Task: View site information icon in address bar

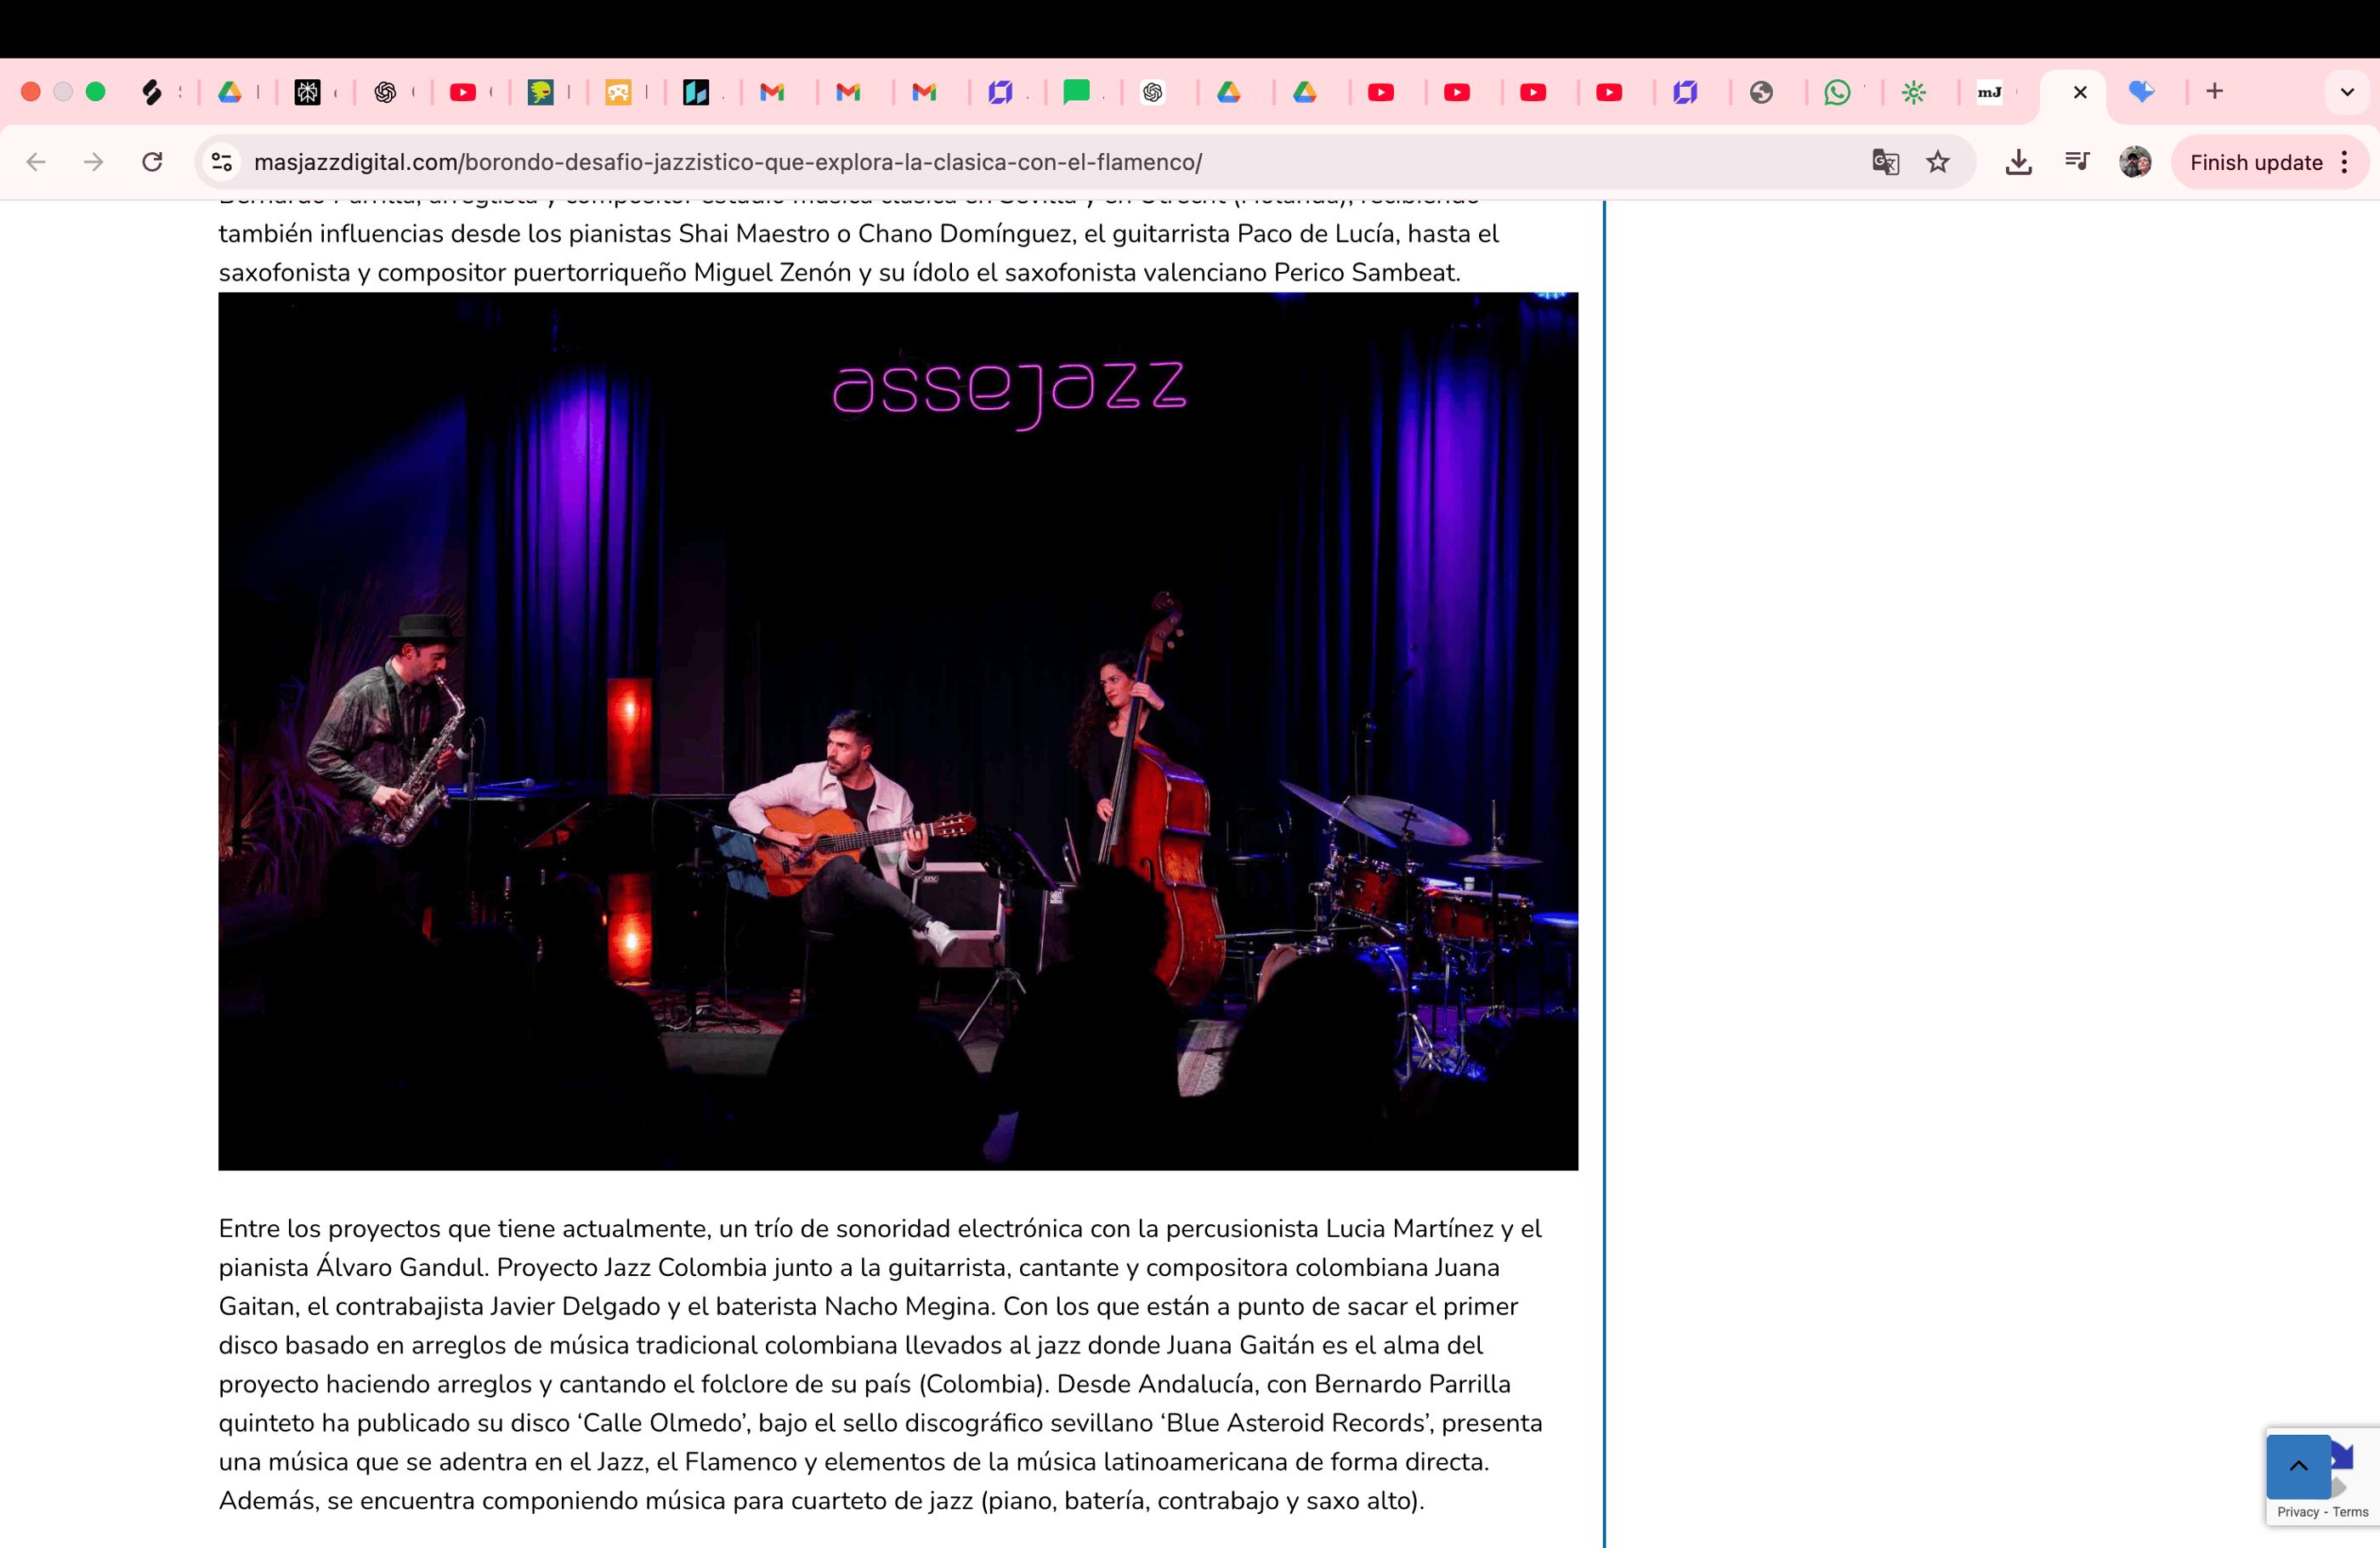Action: [x=222, y=162]
